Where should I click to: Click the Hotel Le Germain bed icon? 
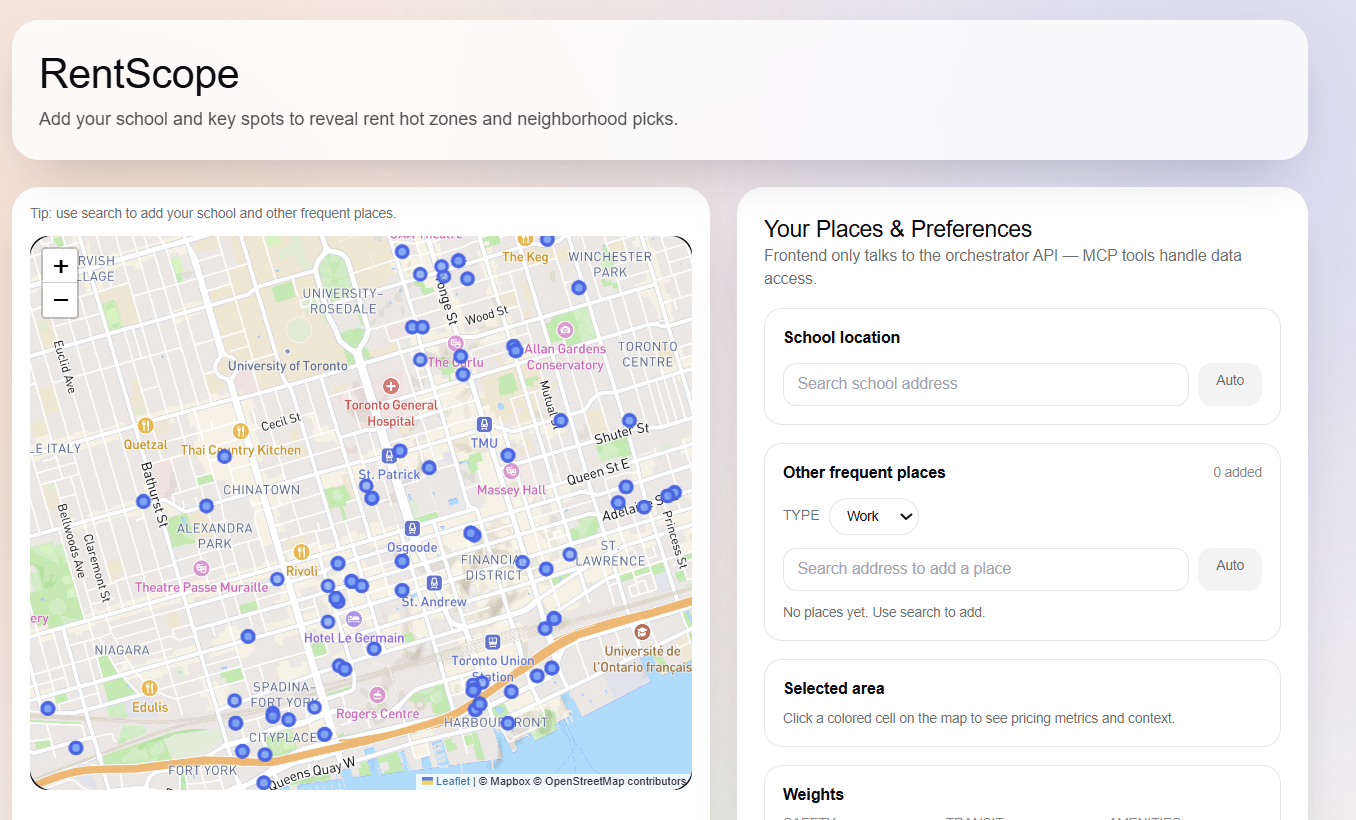click(x=353, y=619)
